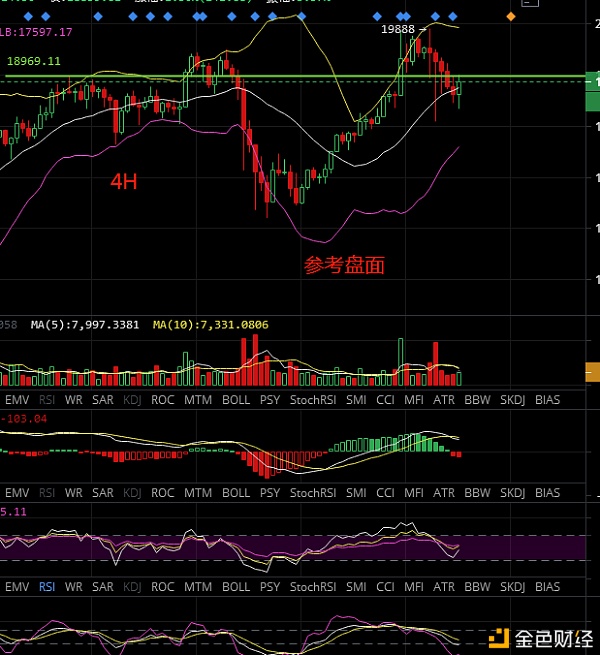Select EMV tab beneath the volume panel
The width and height of the screenshot is (600, 655).
[17, 400]
